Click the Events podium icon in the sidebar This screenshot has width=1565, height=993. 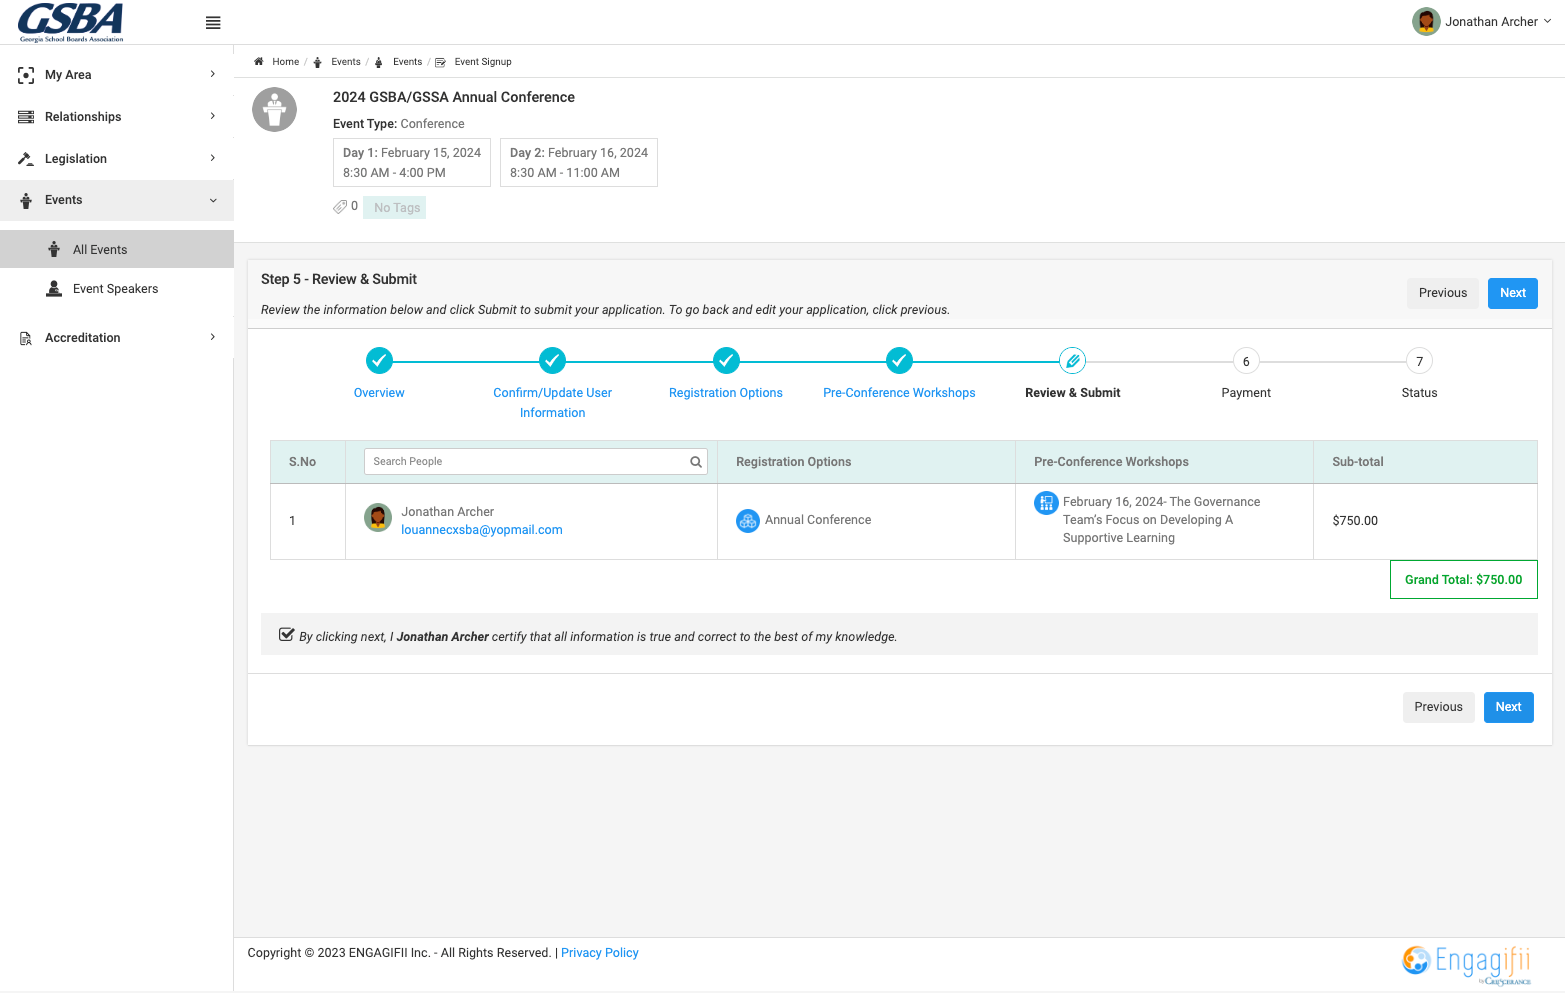pyautogui.click(x=26, y=200)
